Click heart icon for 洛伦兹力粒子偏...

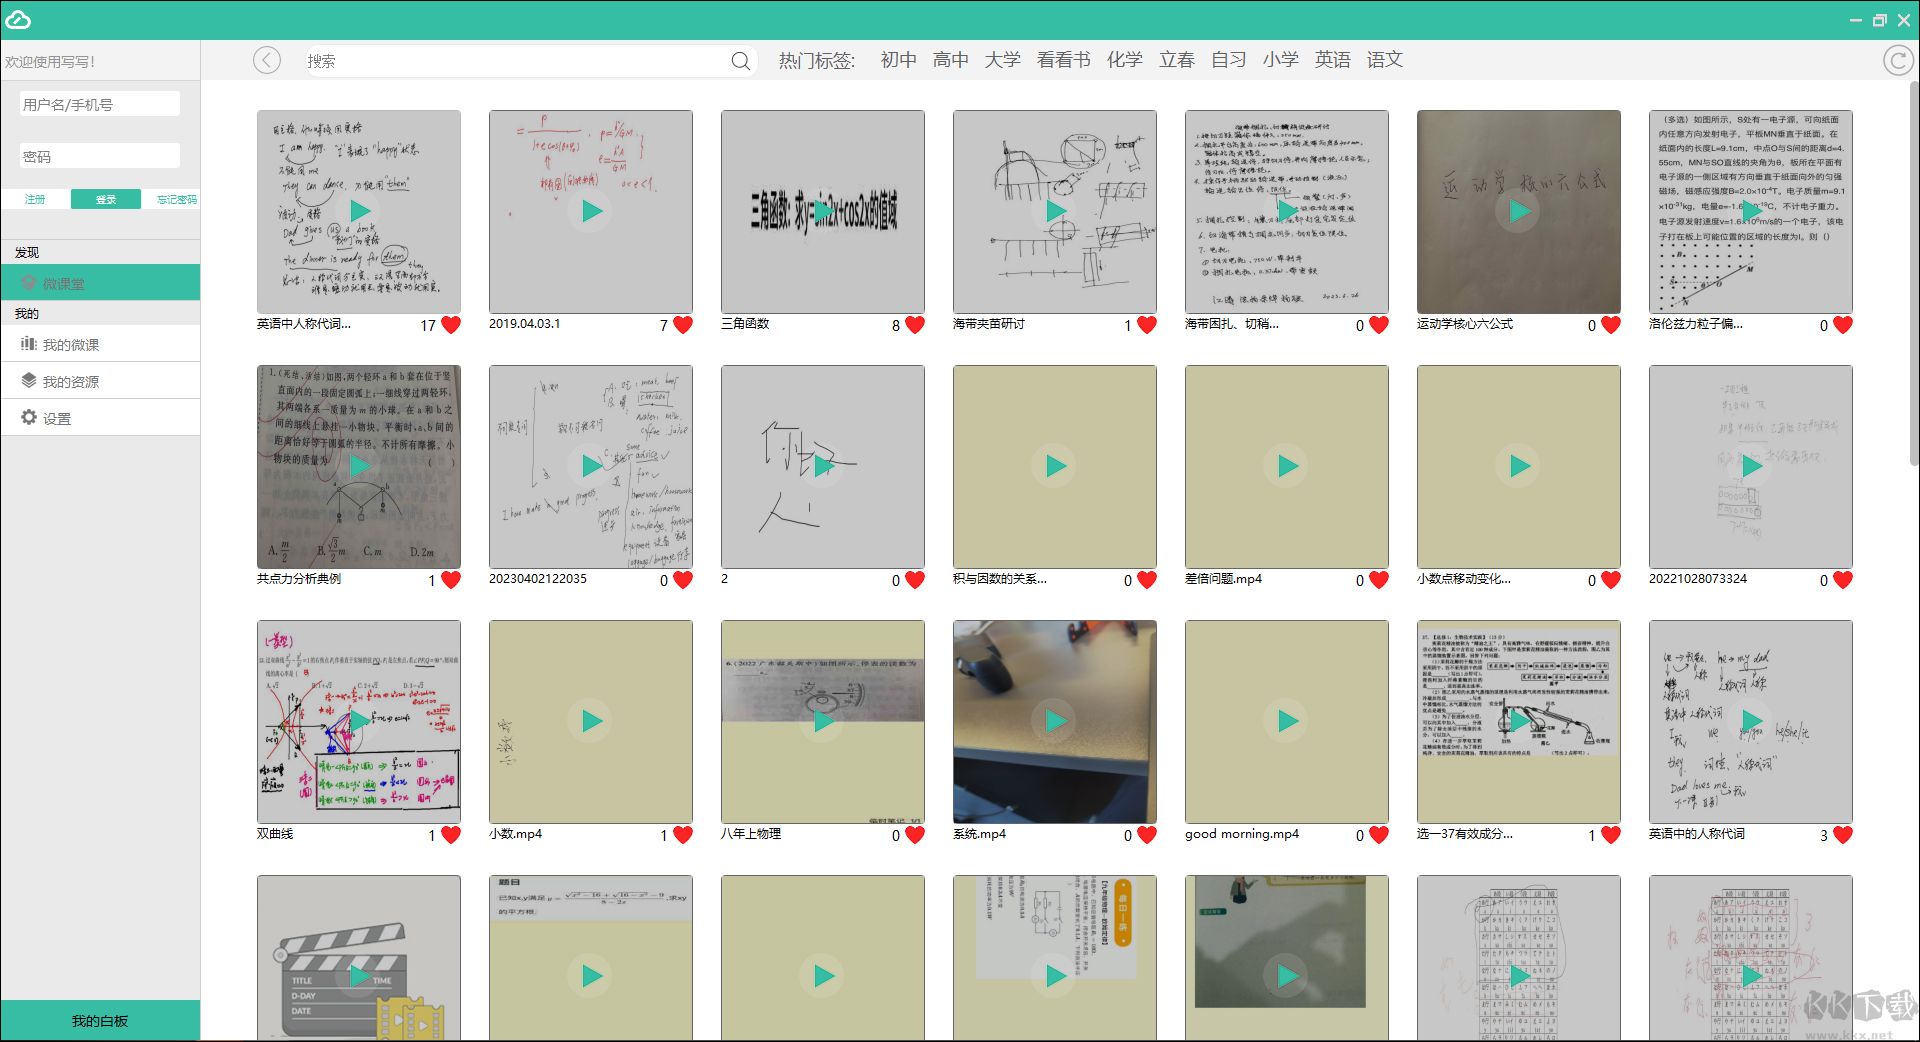point(1843,324)
